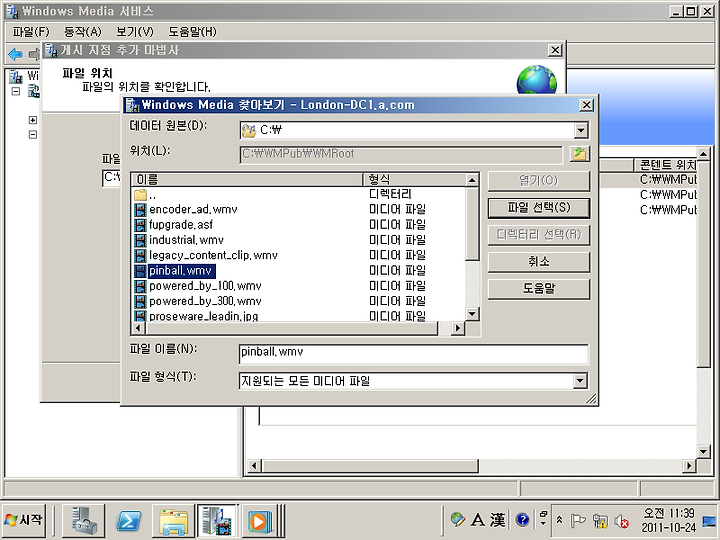Click the Start button
720x540 pixels.
(x=24, y=520)
